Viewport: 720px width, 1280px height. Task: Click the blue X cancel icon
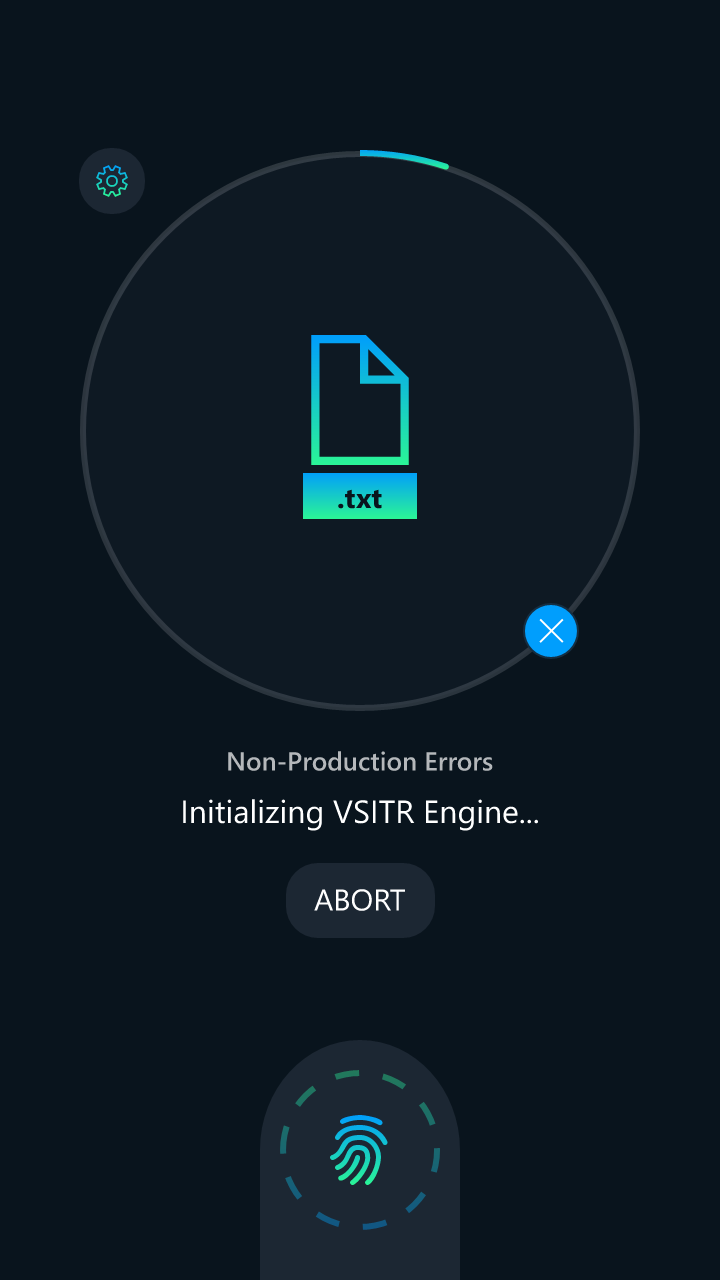click(551, 631)
